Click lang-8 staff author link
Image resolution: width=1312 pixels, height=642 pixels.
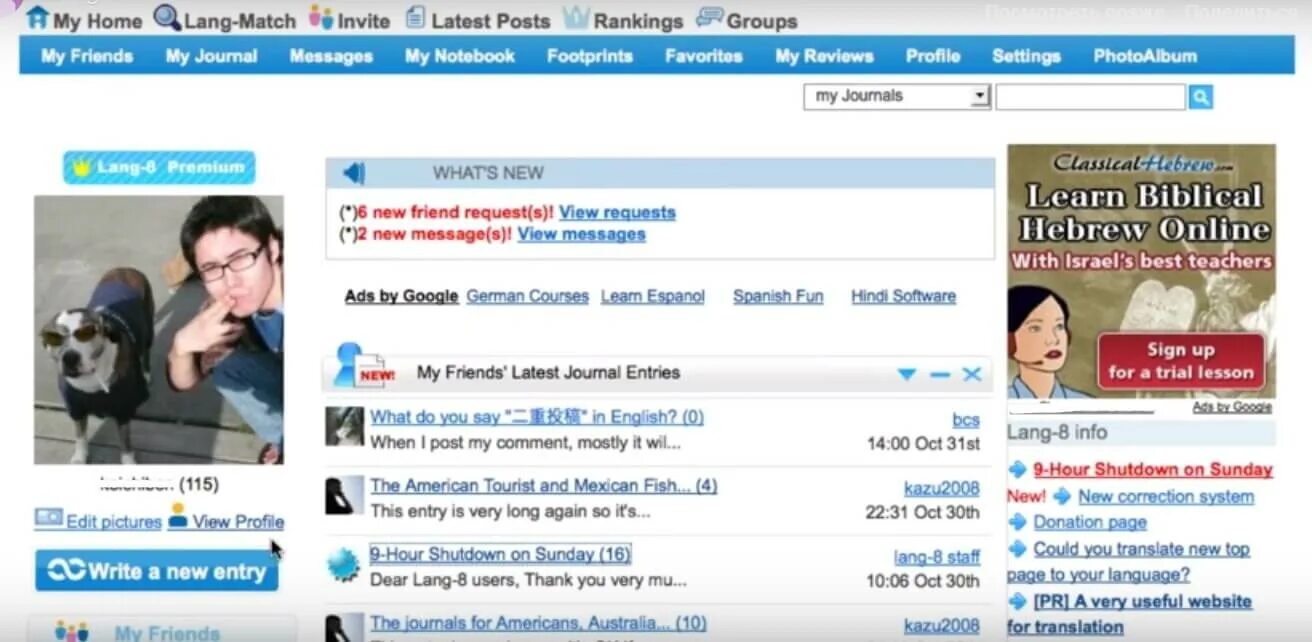pos(937,558)
